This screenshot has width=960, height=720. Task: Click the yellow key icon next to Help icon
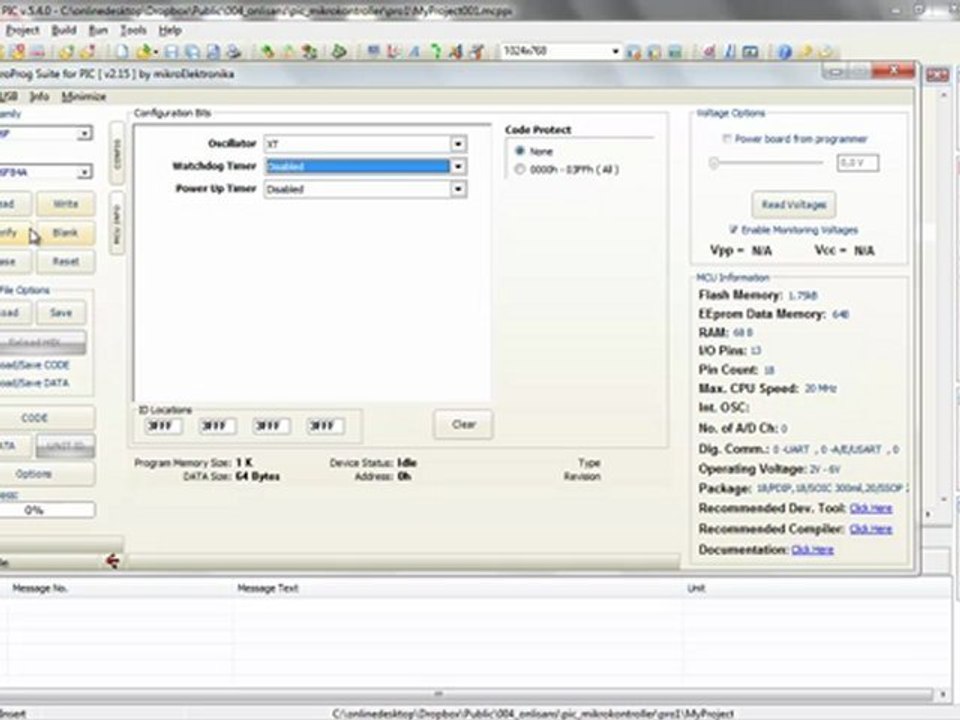(x=805, y=52)
